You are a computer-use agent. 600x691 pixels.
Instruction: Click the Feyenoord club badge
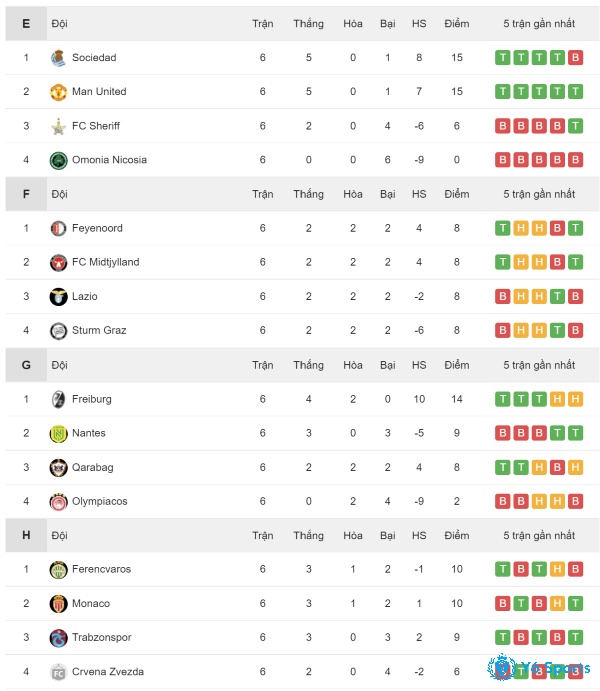point(58,228)
